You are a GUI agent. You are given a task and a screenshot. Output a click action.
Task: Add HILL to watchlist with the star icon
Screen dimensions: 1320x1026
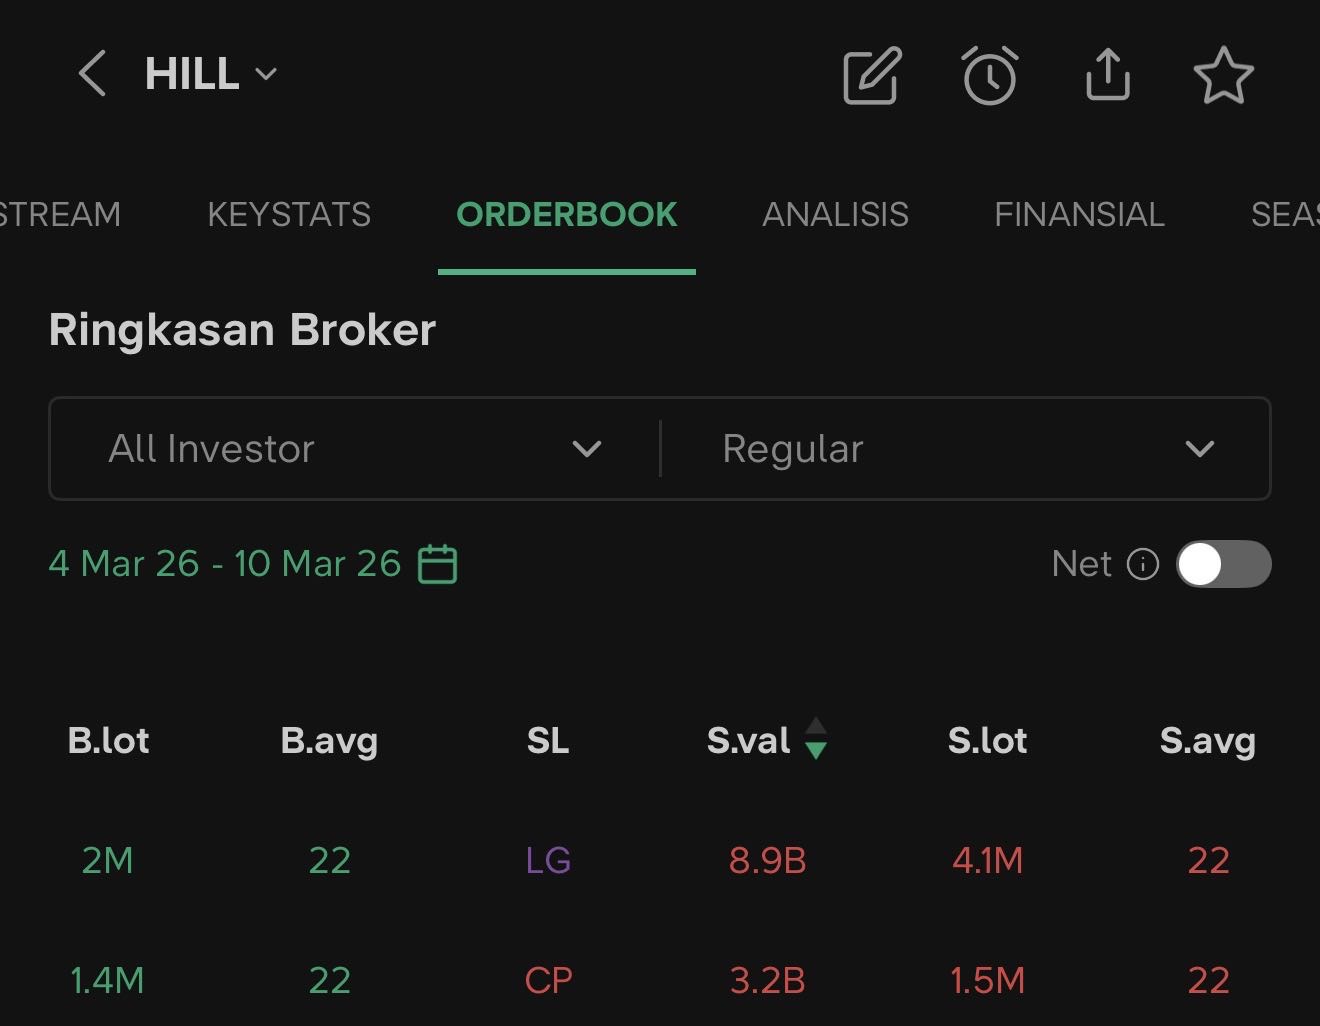(1223, 76)
